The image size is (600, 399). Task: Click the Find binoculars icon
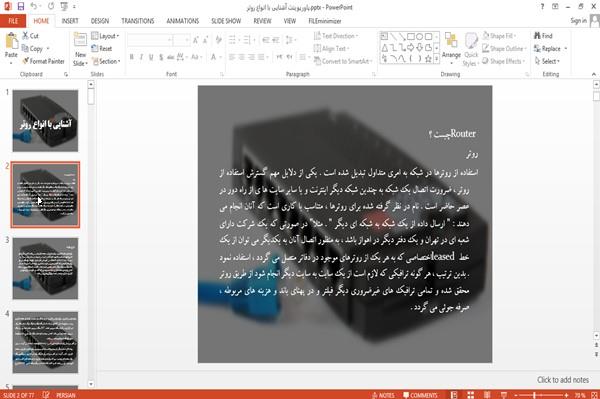(537, 36)
